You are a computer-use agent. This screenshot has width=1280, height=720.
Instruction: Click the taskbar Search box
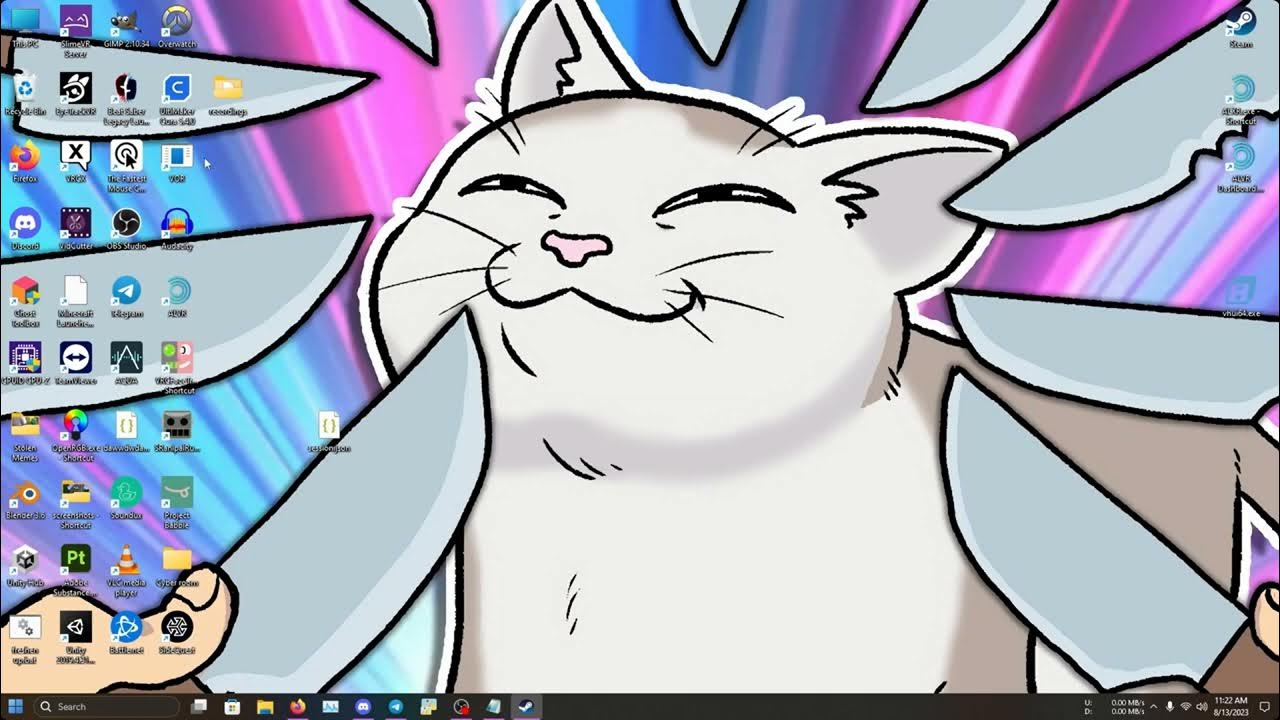click(x=107, y=706)
